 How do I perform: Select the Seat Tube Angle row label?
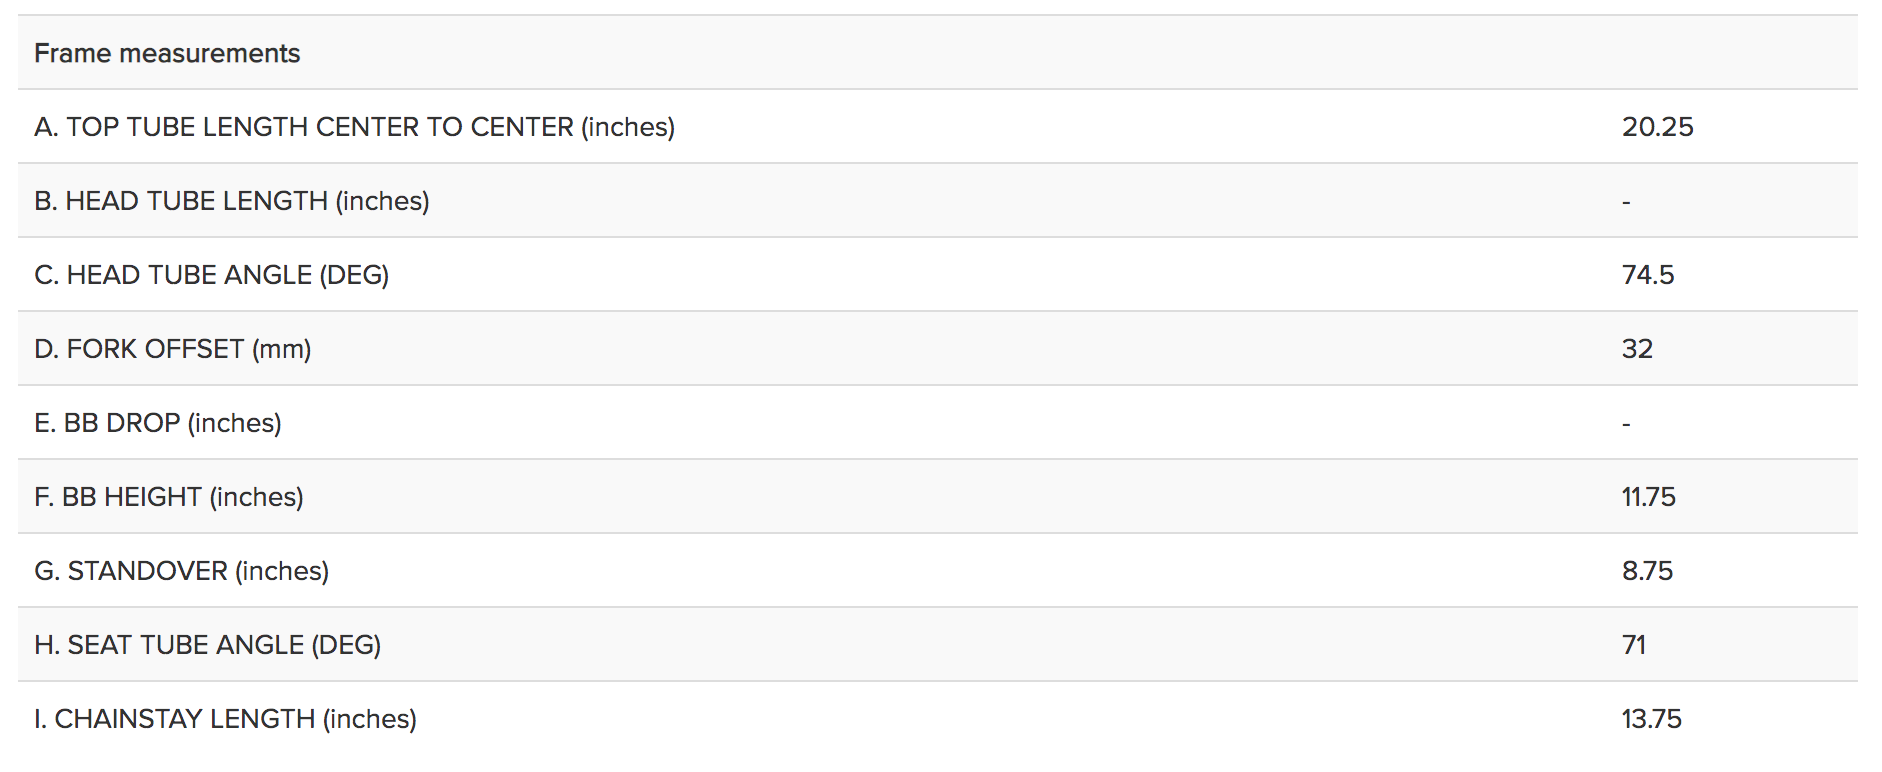coord(207,645)
